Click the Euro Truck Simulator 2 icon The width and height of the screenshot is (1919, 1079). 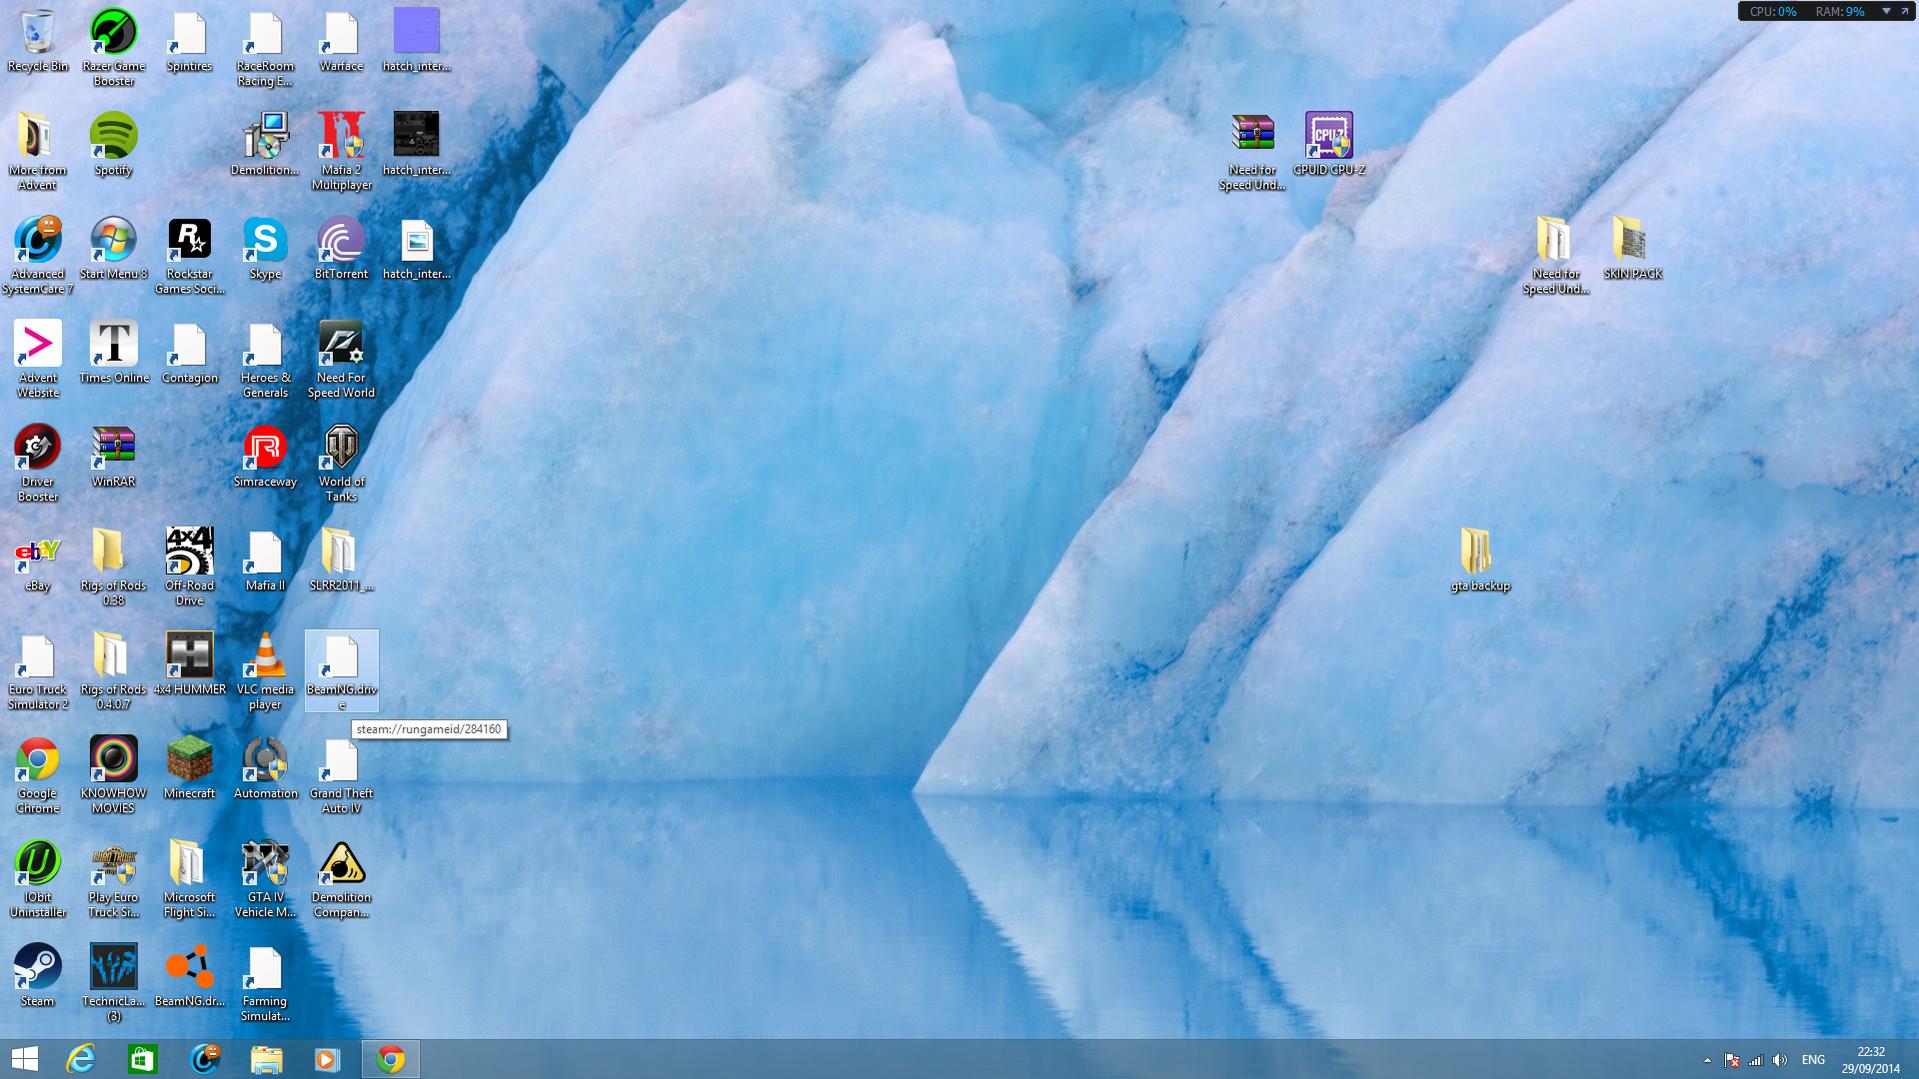click(x=37, y=672)
